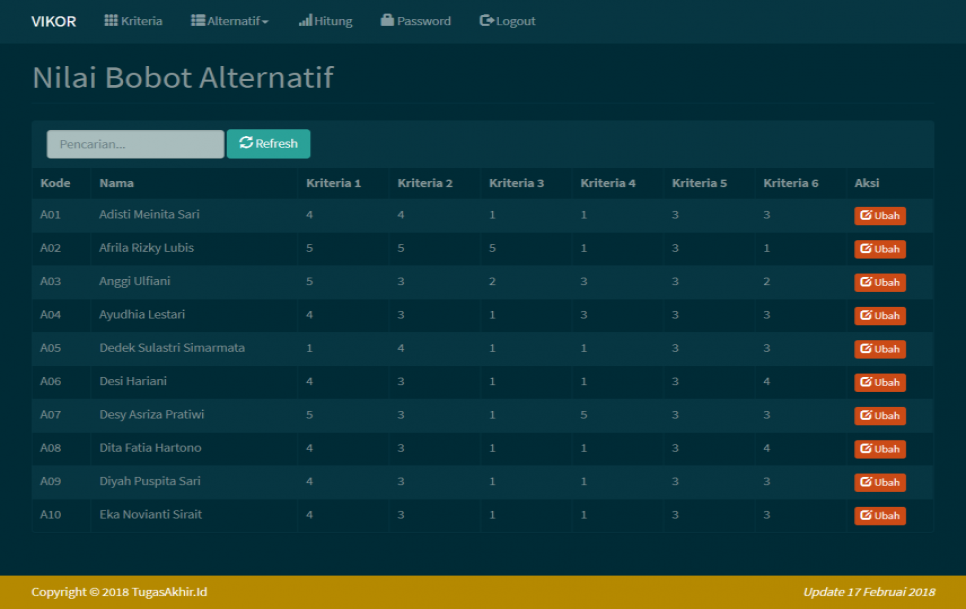The height and width of the screenshot is (609, 966).
Task: Click edit pencil icon for Eka Novianti Sirait
Action: click(865, 516)
